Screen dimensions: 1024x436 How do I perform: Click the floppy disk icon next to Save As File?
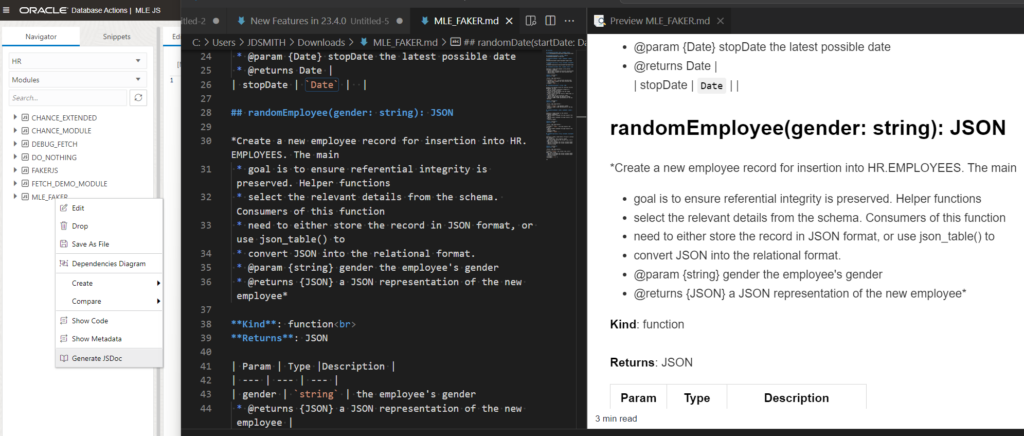(64, 244)
